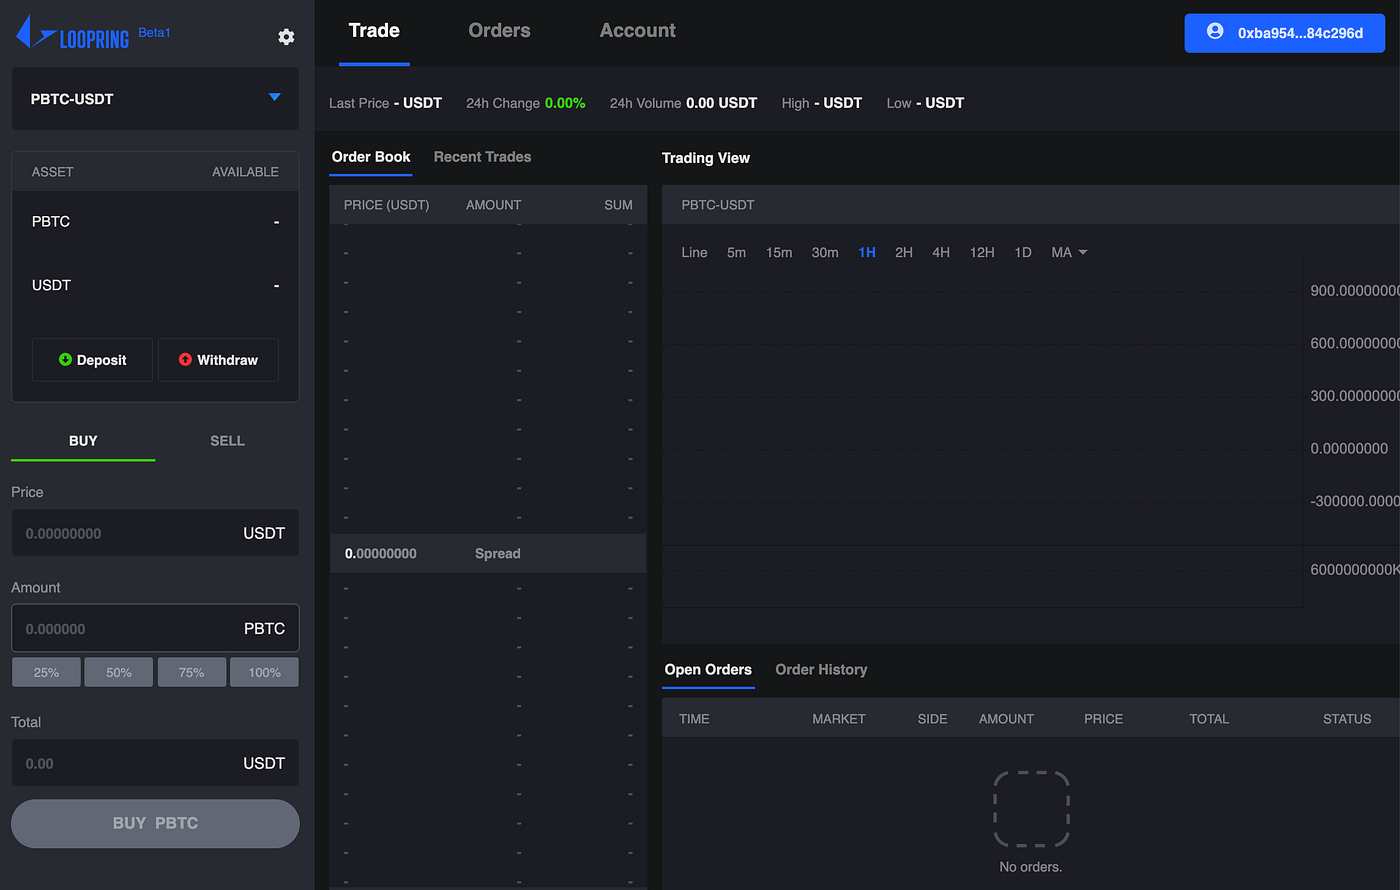Toggle to the SELL side

pos(227,440)
